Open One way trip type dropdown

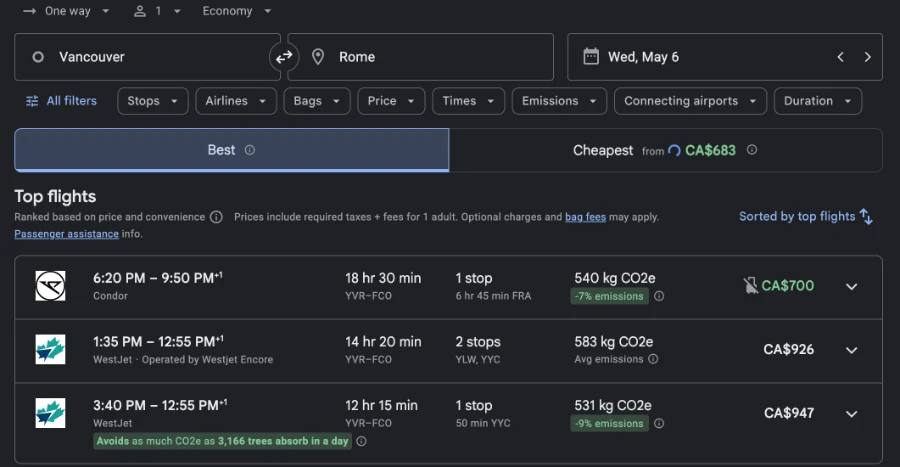(66, 11)
